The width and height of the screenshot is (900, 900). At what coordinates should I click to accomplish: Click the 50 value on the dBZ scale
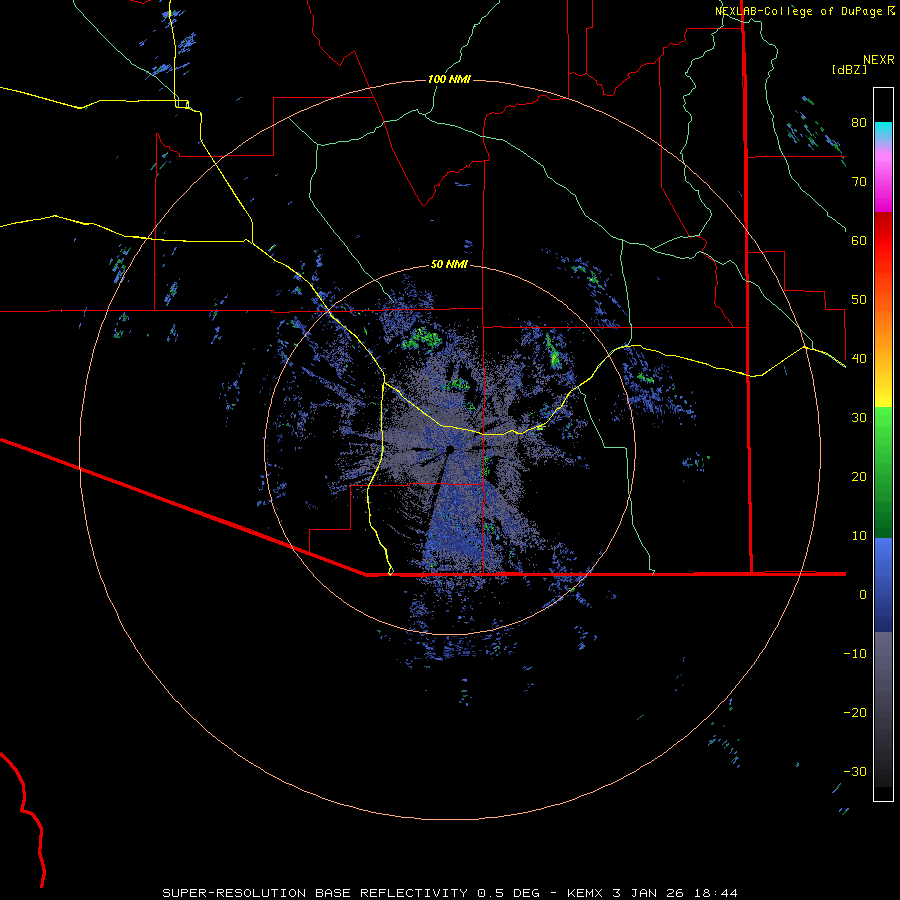859,300
